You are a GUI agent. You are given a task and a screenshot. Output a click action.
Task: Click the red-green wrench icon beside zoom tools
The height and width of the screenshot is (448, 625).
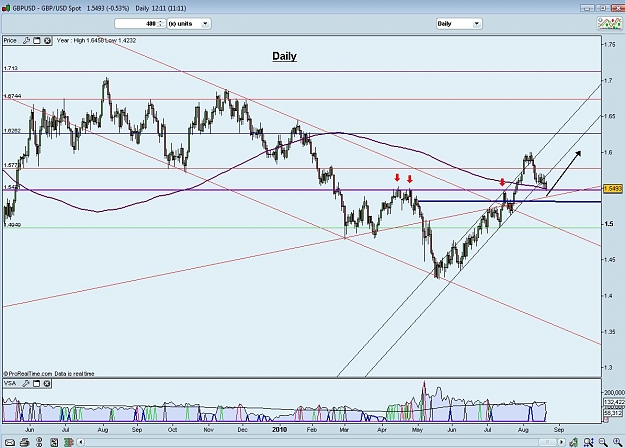coord(574,442)
